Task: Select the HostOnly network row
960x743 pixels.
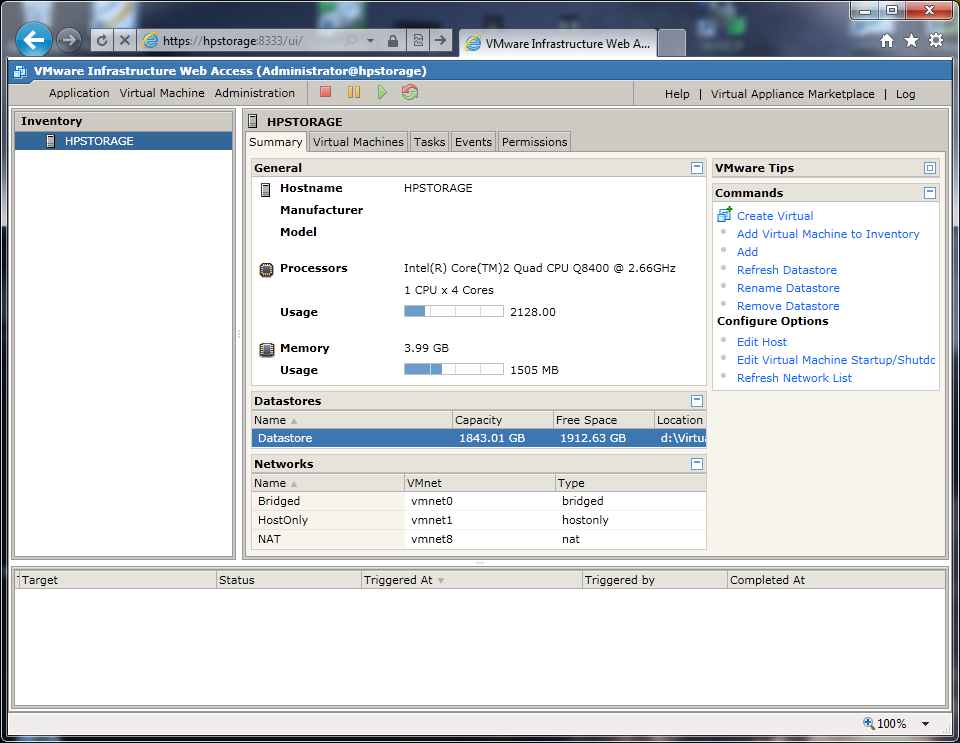Action: pos(479,520)
